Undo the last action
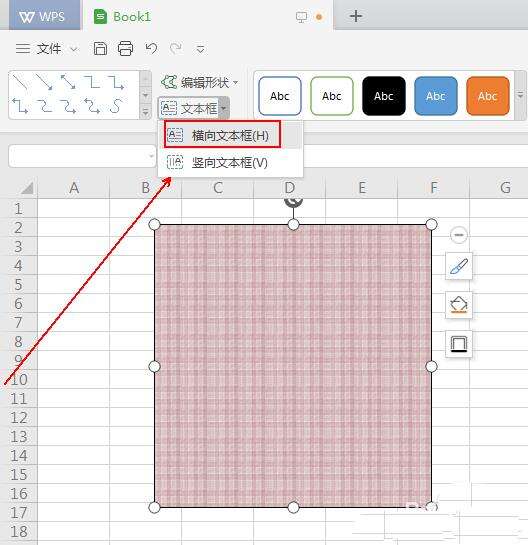This screenshot has height=545, width=528. (x=151, y=48)
